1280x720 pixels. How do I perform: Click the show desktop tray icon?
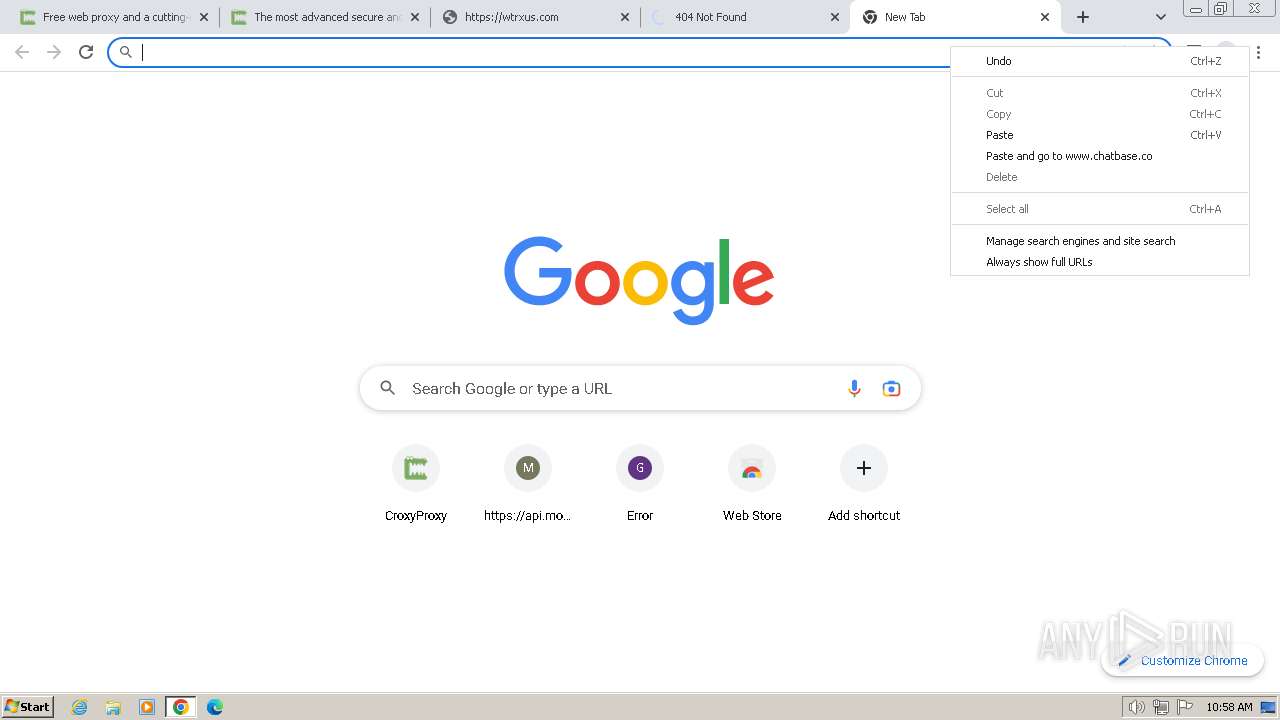pos(1269,707)
